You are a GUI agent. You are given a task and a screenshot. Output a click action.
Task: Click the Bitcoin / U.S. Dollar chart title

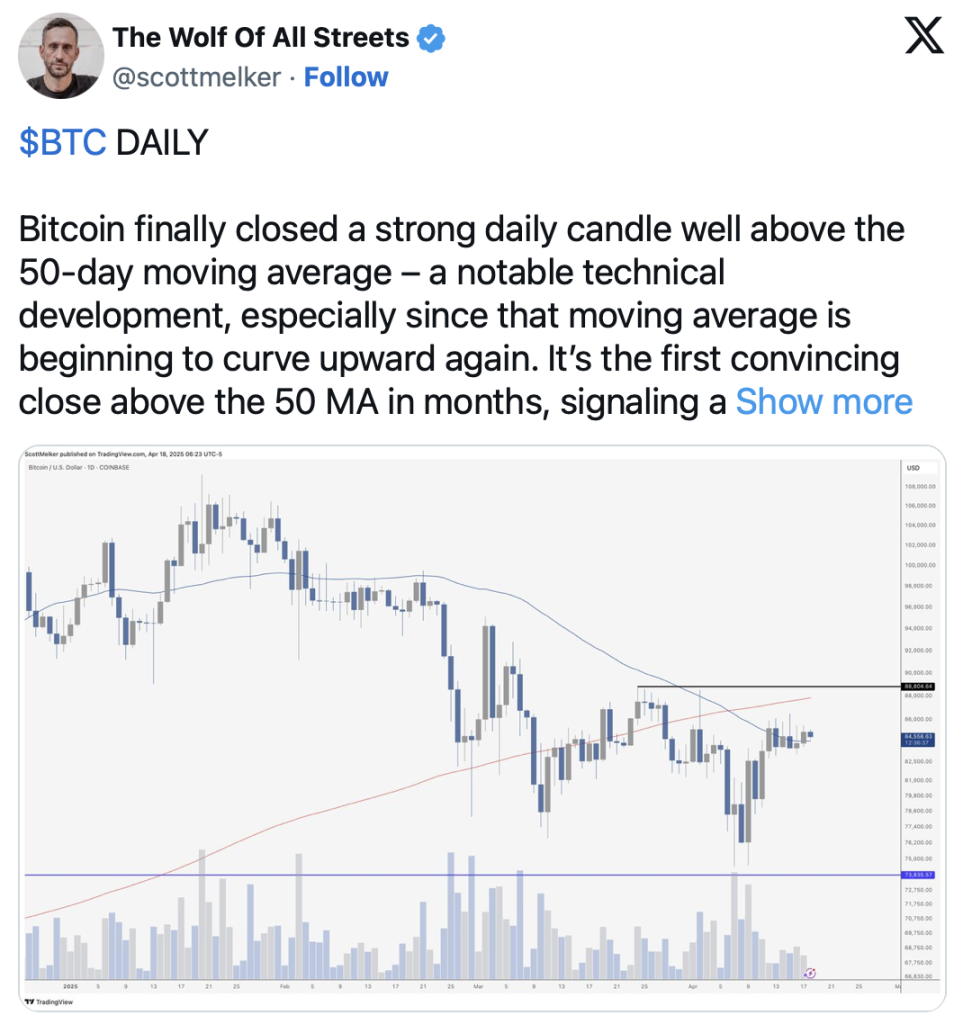(x=79, y=468)
